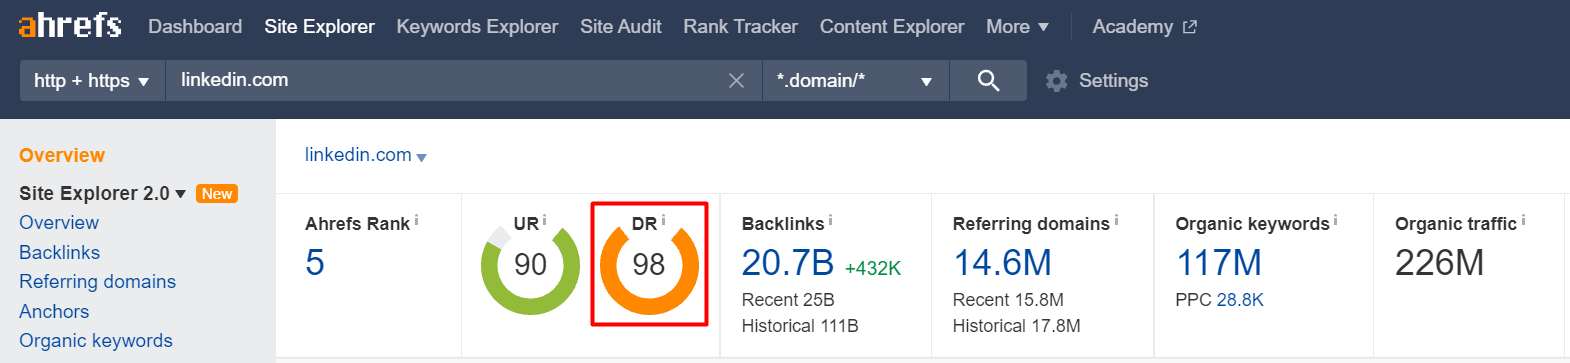Open Rank Tracker tab
The height and width of the screenshot is (363, 1570).
[740, 27]
